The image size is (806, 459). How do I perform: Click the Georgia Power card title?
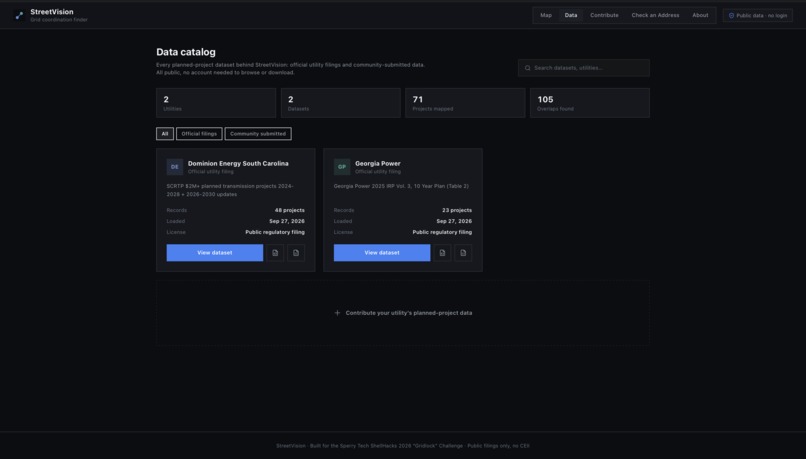378,163
